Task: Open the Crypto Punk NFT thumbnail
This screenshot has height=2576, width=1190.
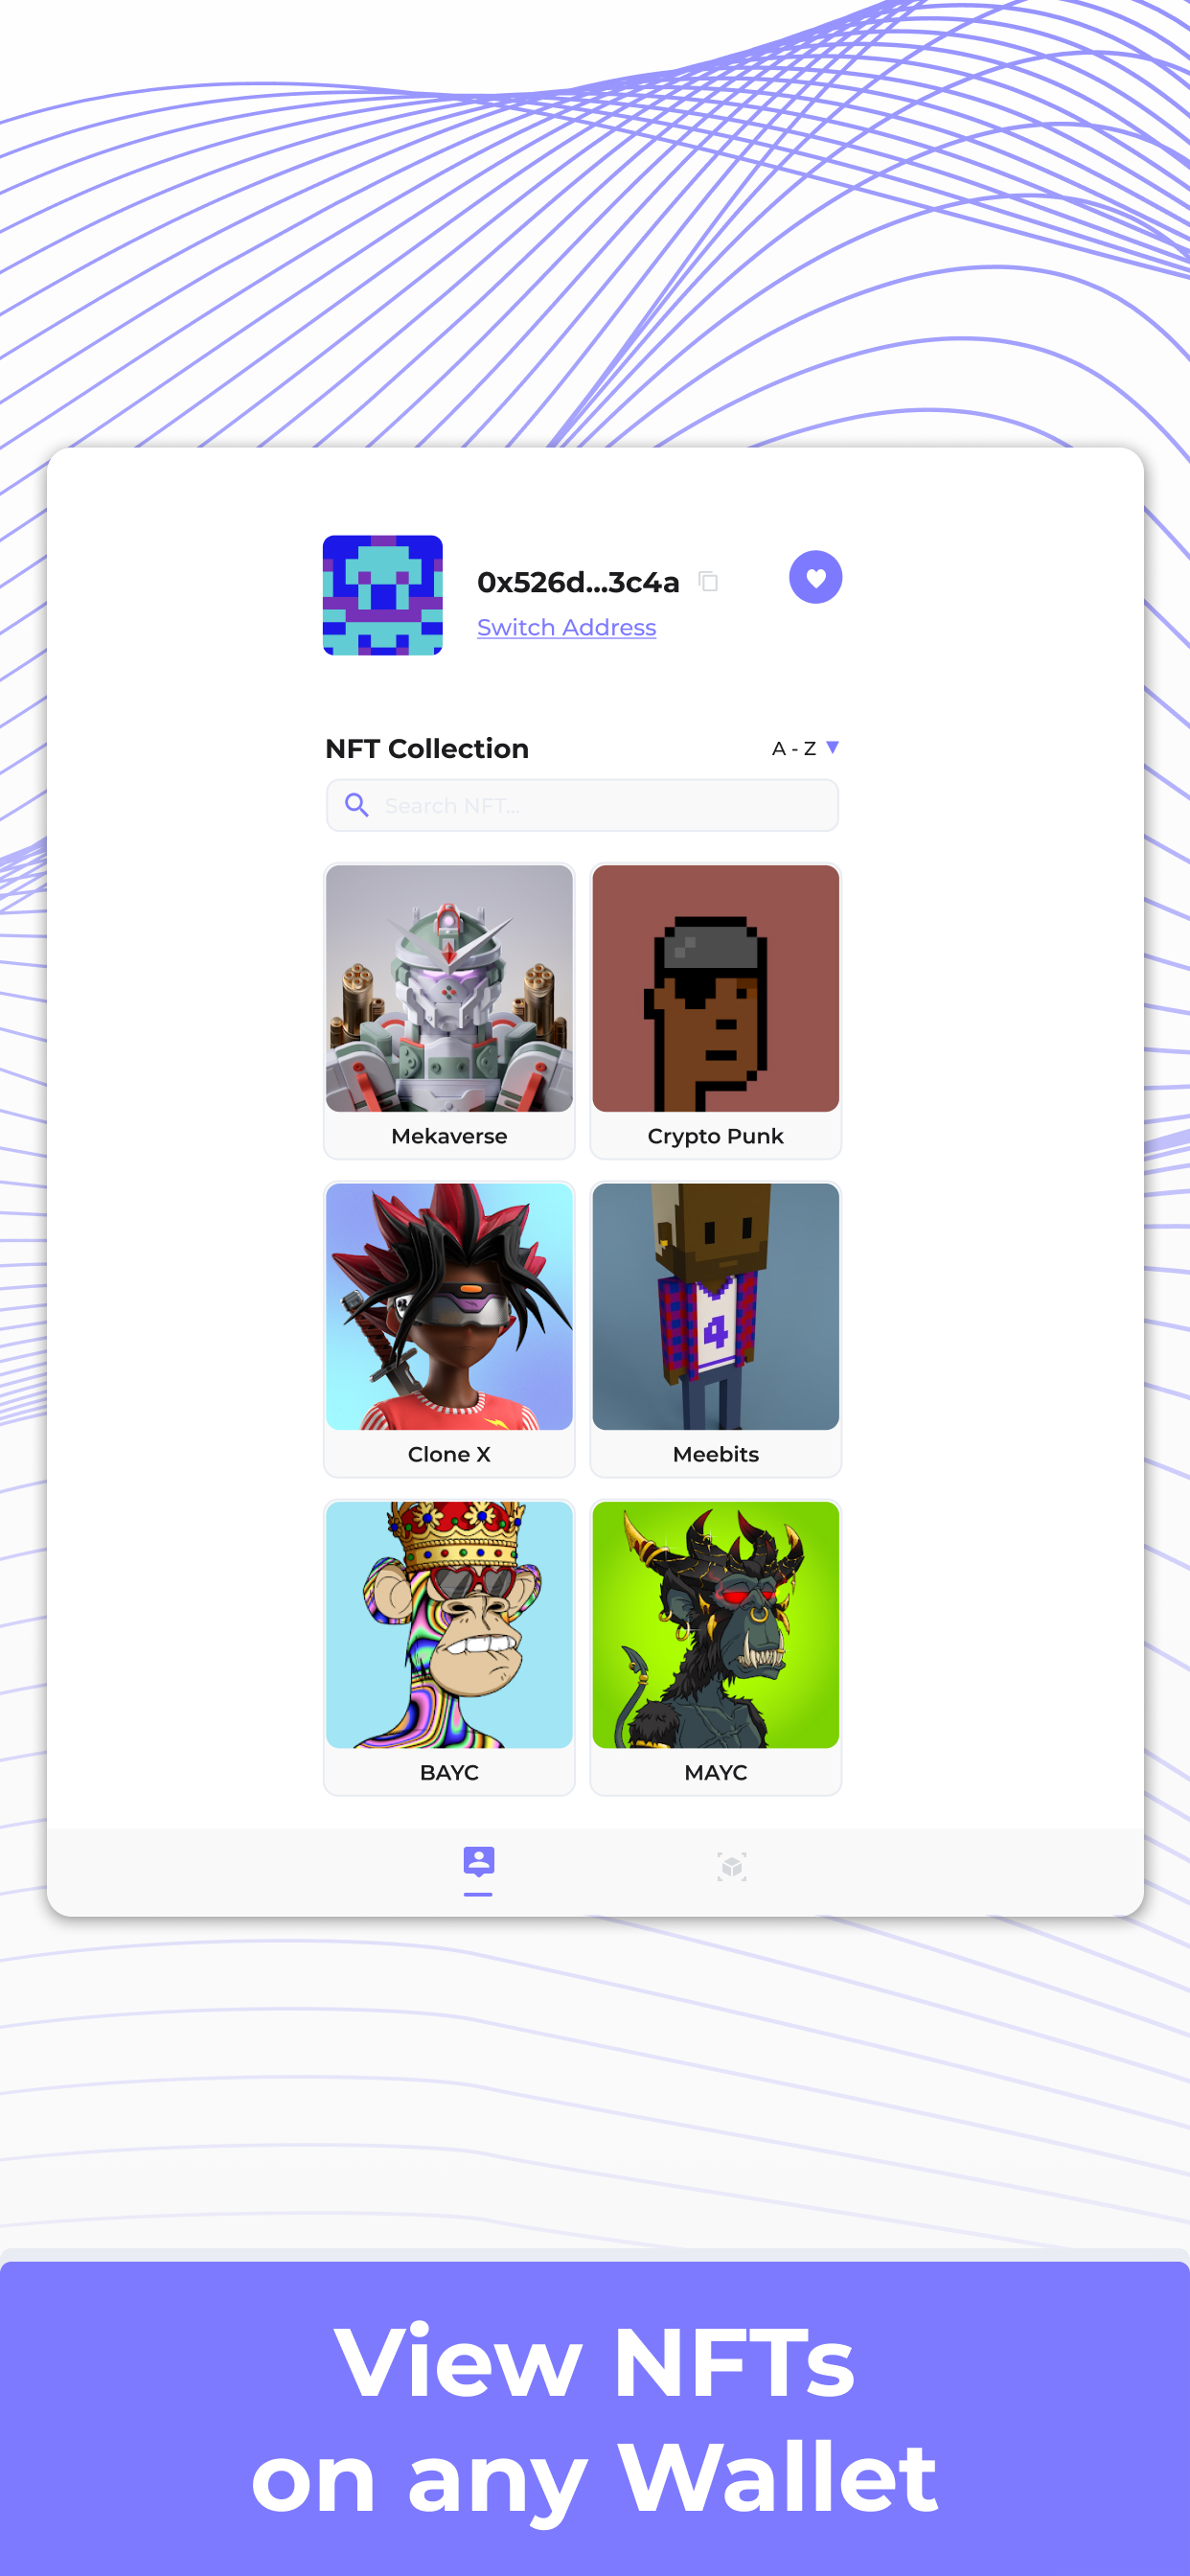Action: (715, 988)
